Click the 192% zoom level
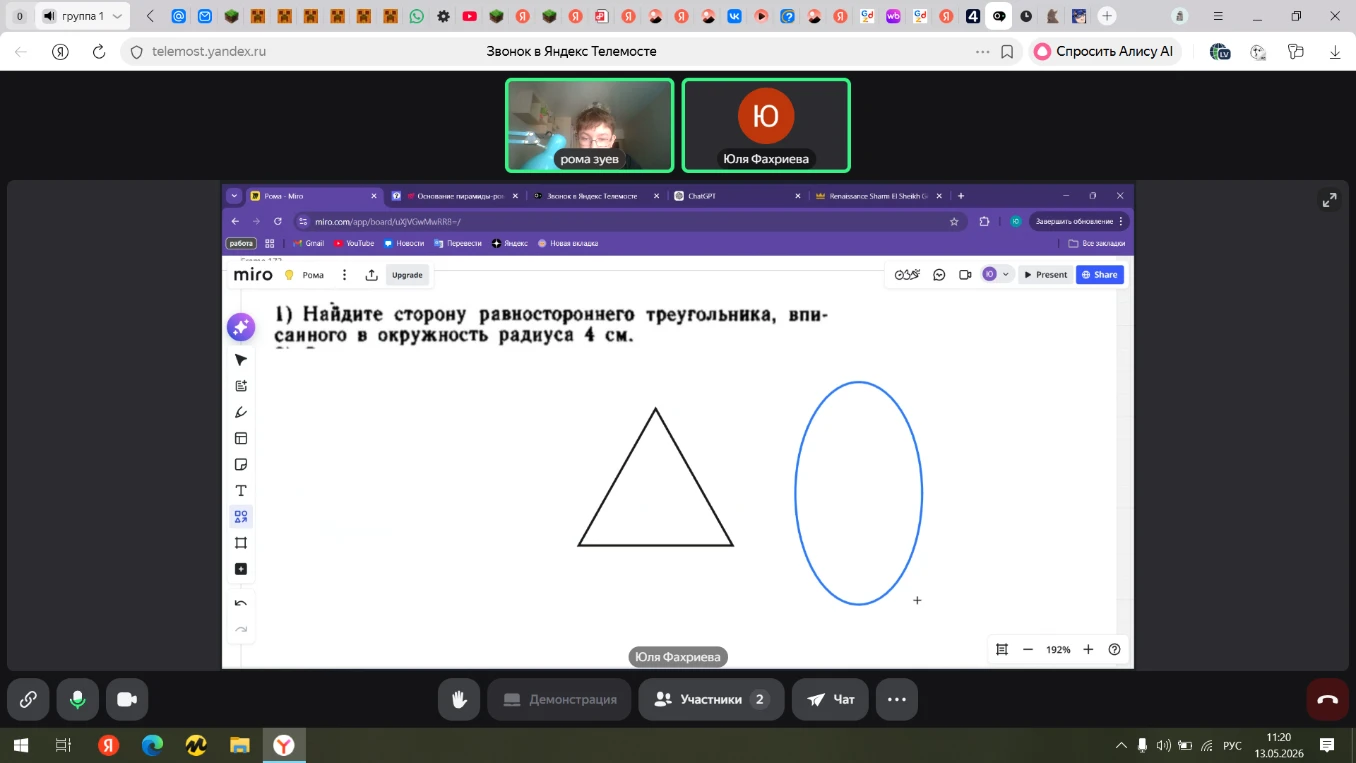 click(x=1058, y=649)
